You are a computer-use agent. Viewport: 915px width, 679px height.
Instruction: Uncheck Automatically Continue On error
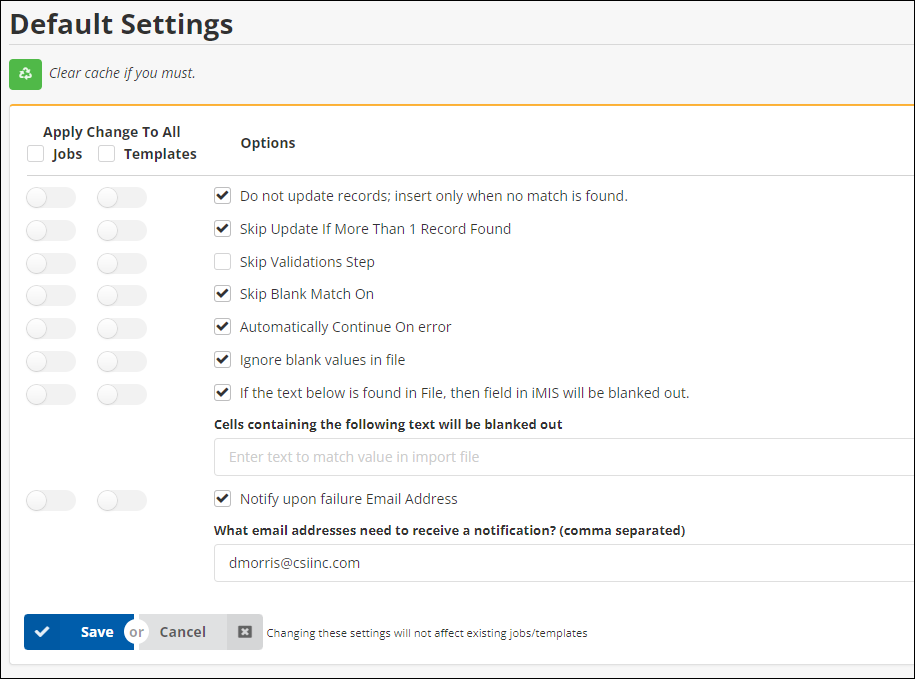[x=223, y=327]
